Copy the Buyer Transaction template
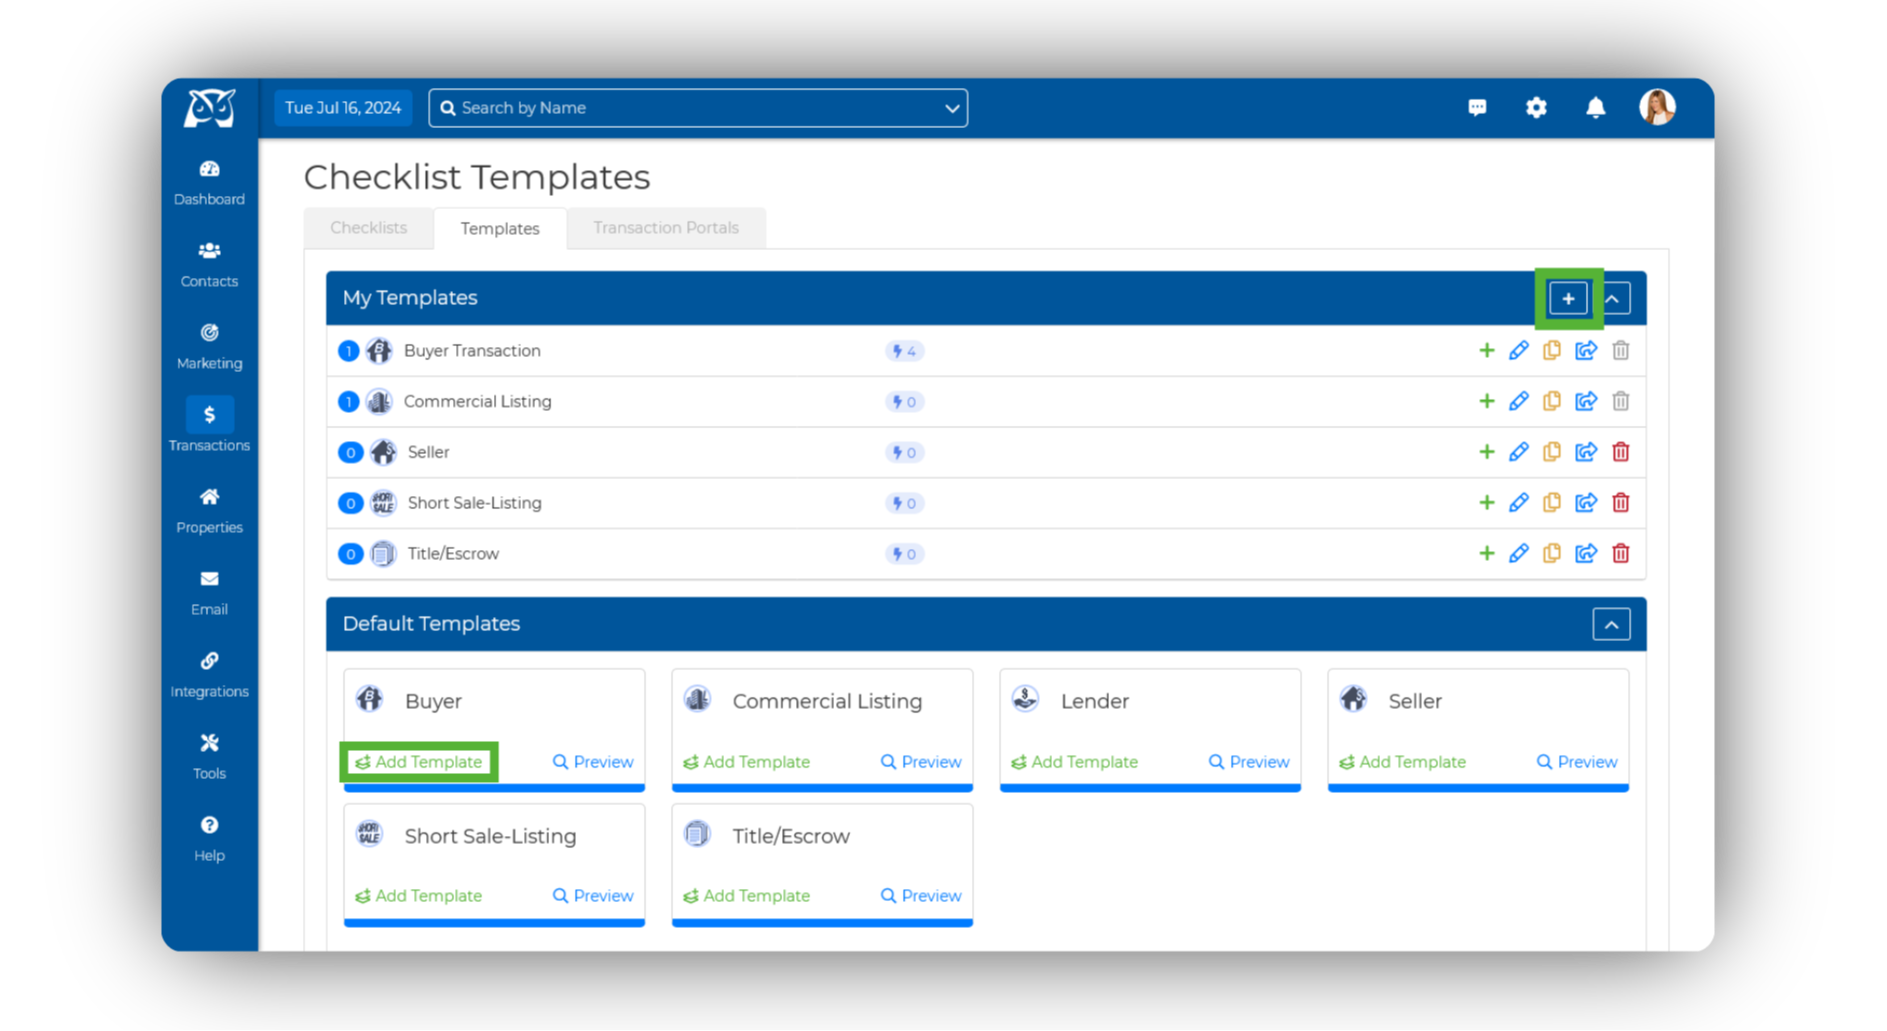The image size is (1887, 1031). coord(1552,350)
